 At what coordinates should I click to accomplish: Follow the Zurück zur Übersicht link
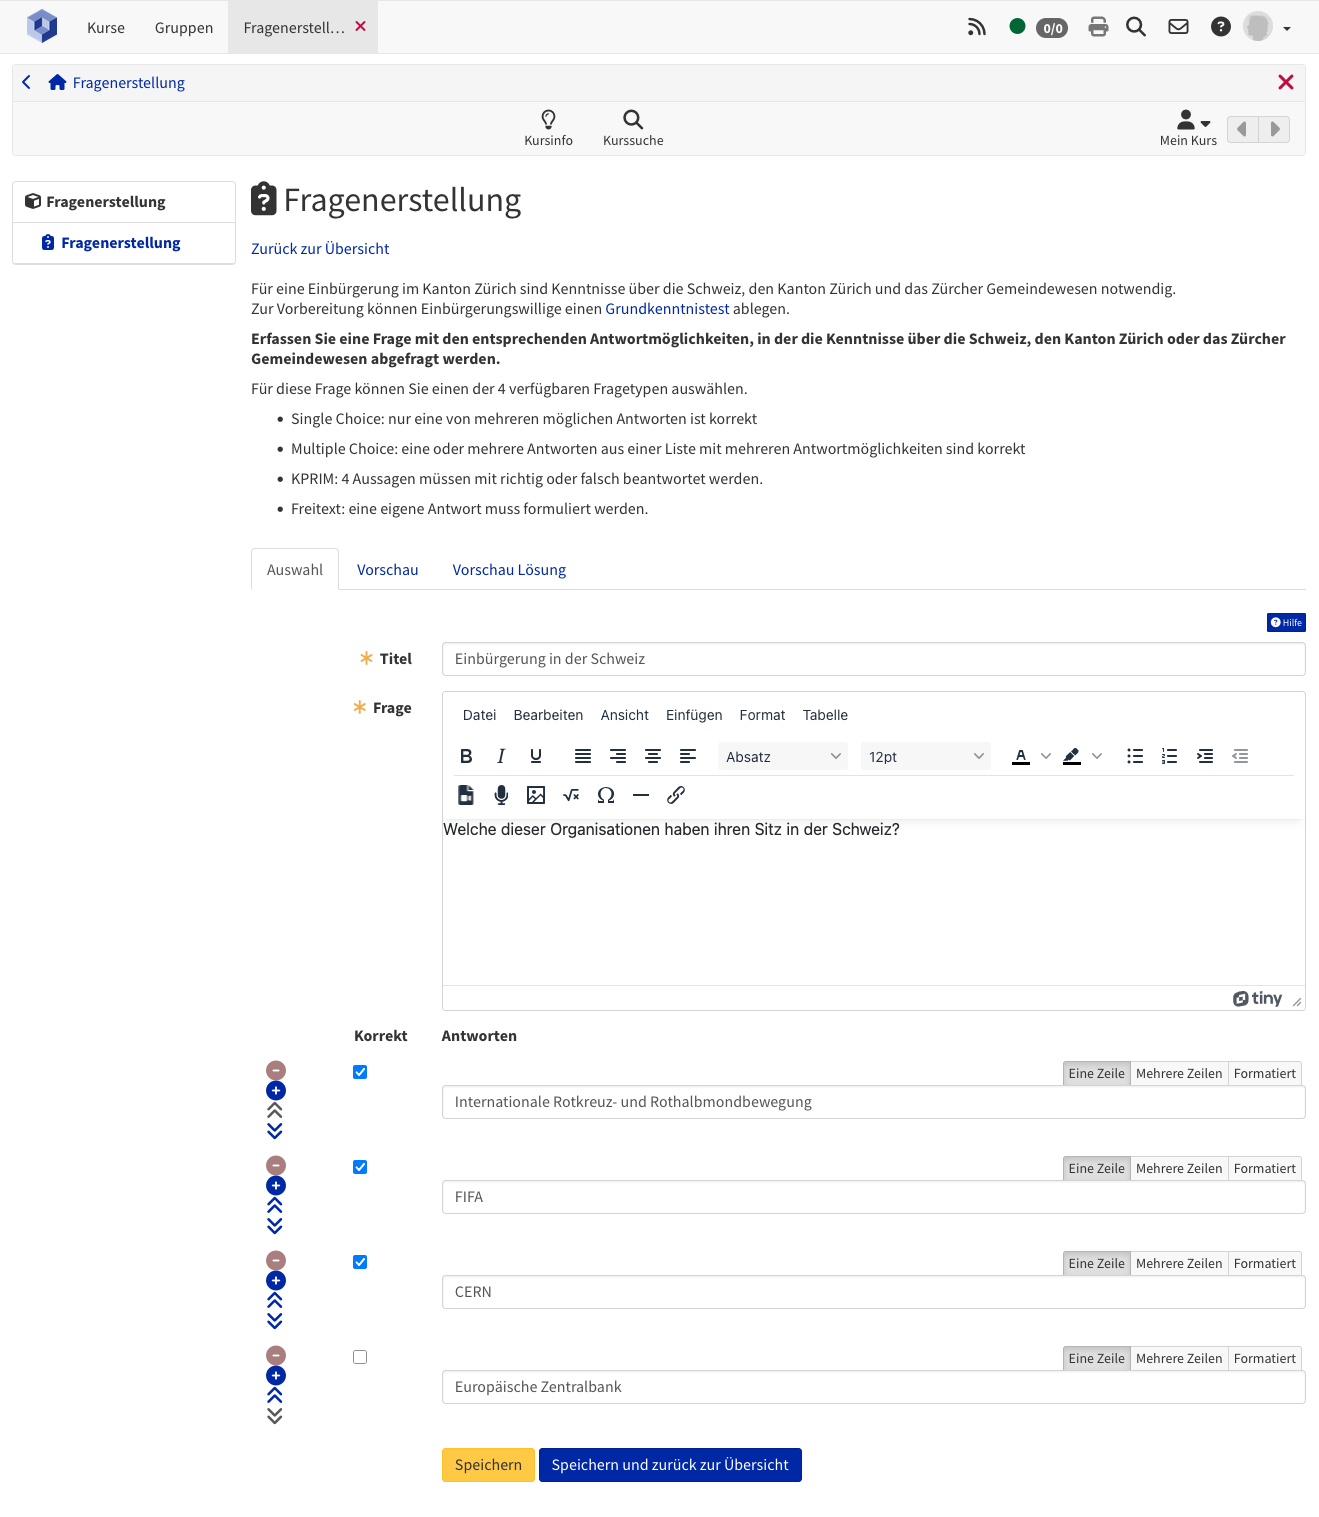320,249
